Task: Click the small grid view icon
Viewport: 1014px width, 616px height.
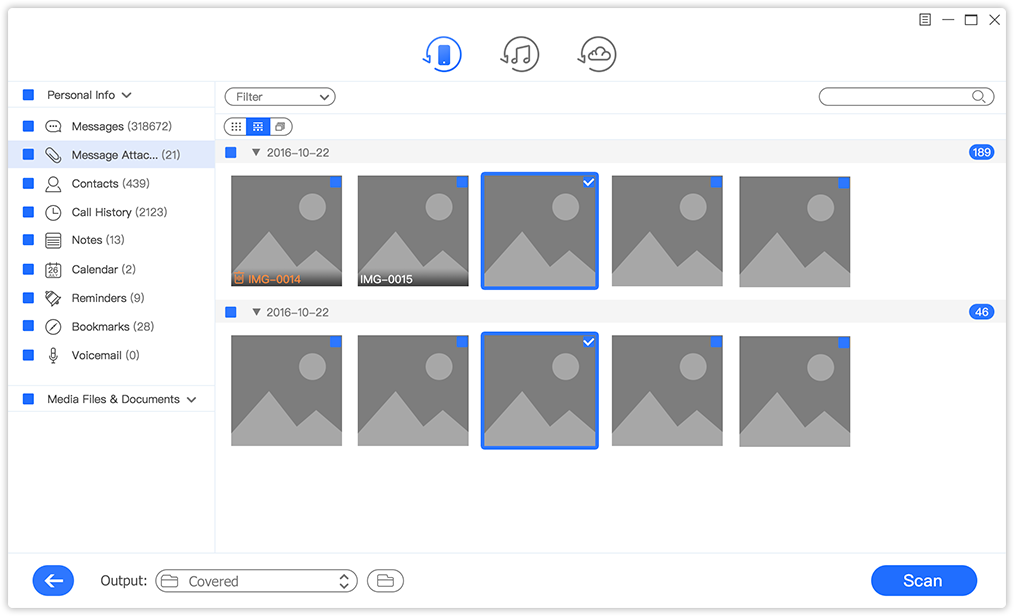Action: point(235,127)
